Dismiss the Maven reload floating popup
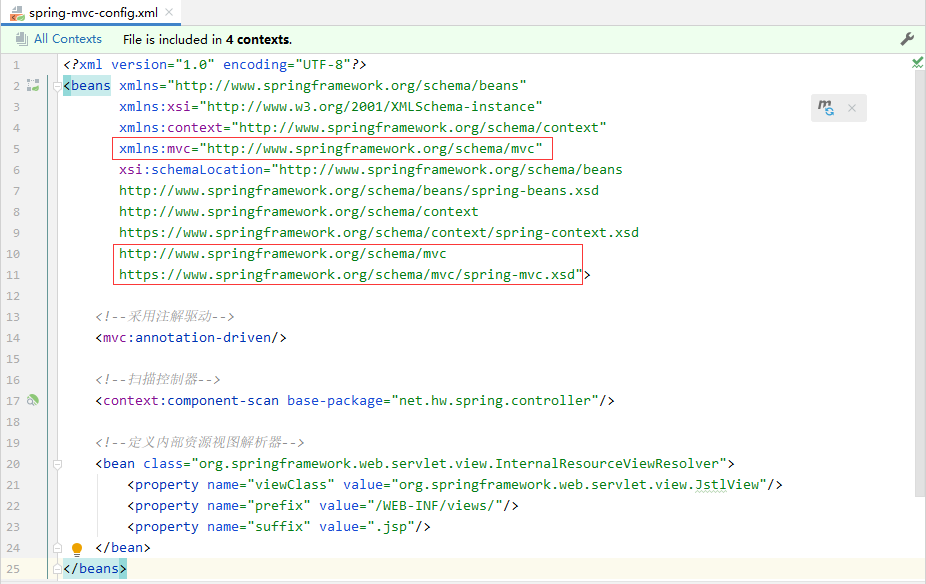Viewport: 926px width, 584px height. pyautogui.click(x=852, y=108)
